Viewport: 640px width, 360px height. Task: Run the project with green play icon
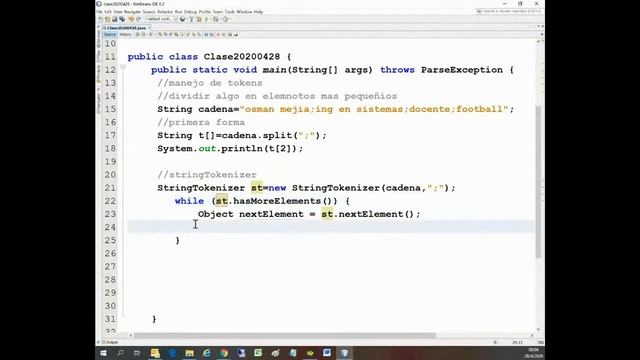coord(207,19)
